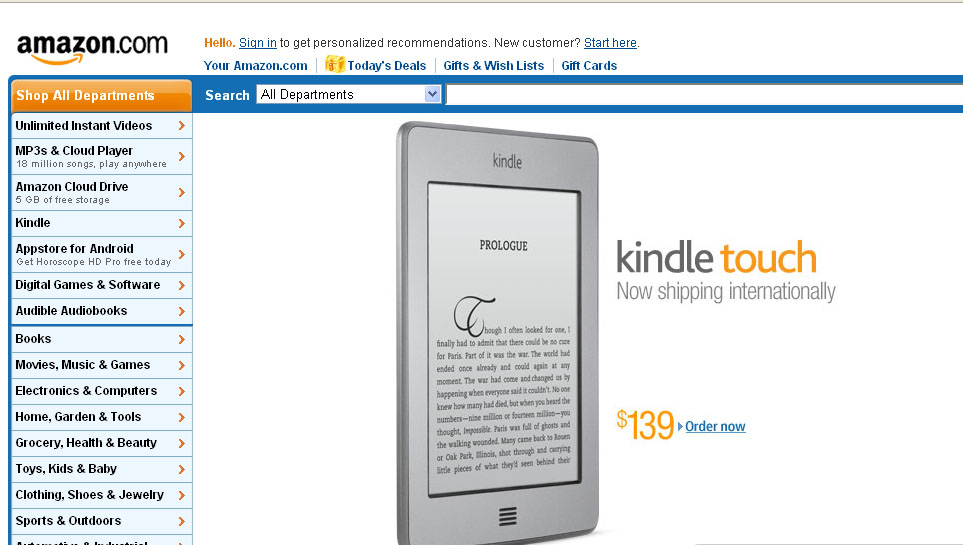Click inside the search text field

click(704, 95)
